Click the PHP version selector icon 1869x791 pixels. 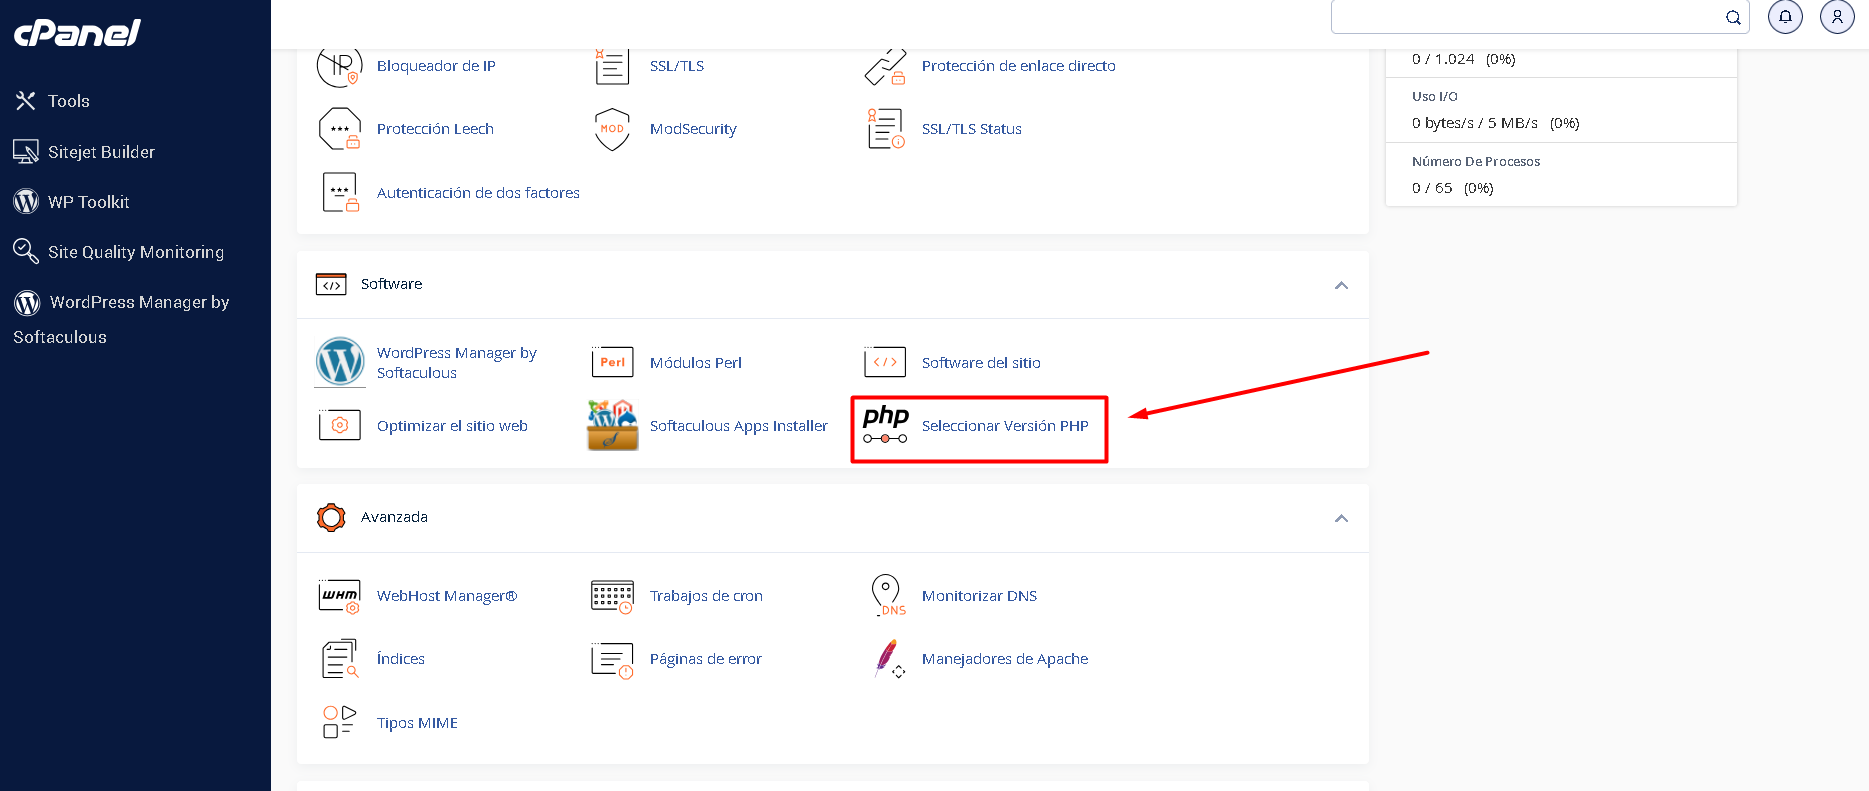(885, 425)
